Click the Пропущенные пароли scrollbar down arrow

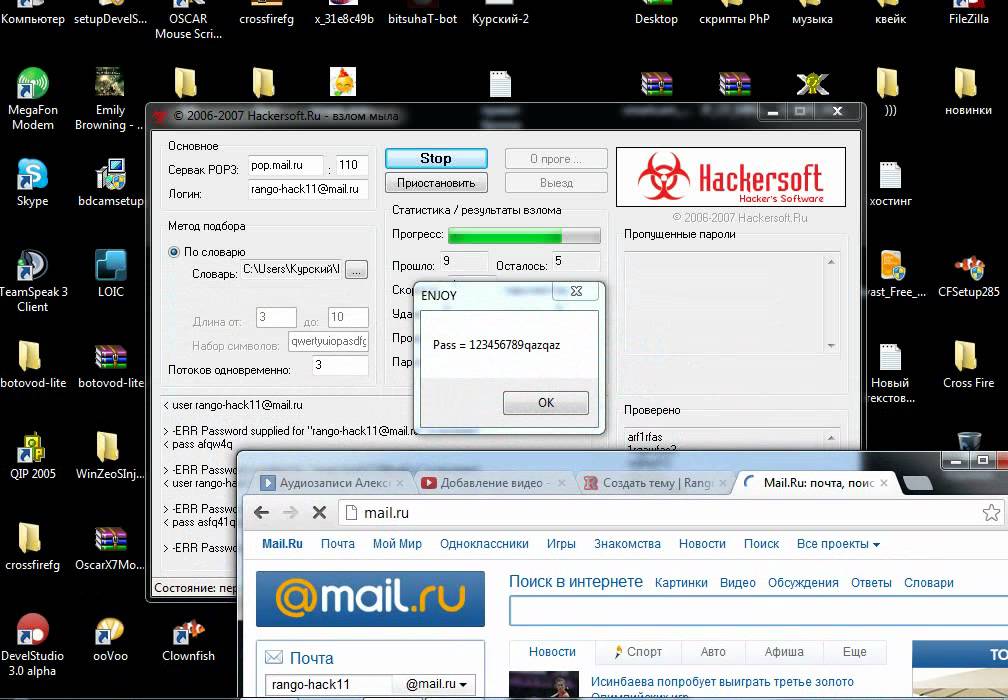click(x=831, y=345)
